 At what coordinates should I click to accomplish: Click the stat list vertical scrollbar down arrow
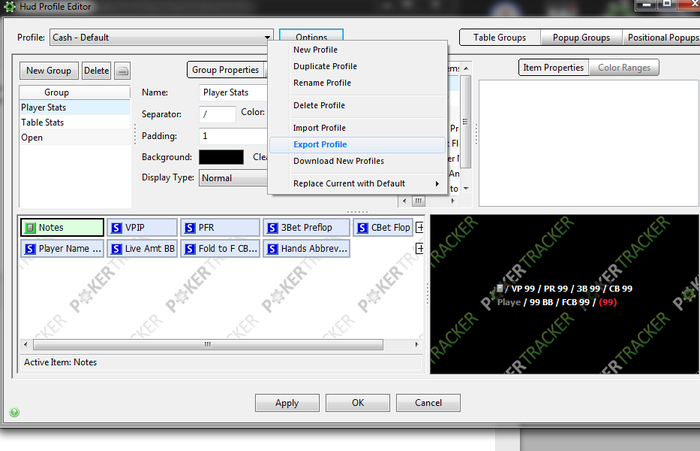click(466, 188)
